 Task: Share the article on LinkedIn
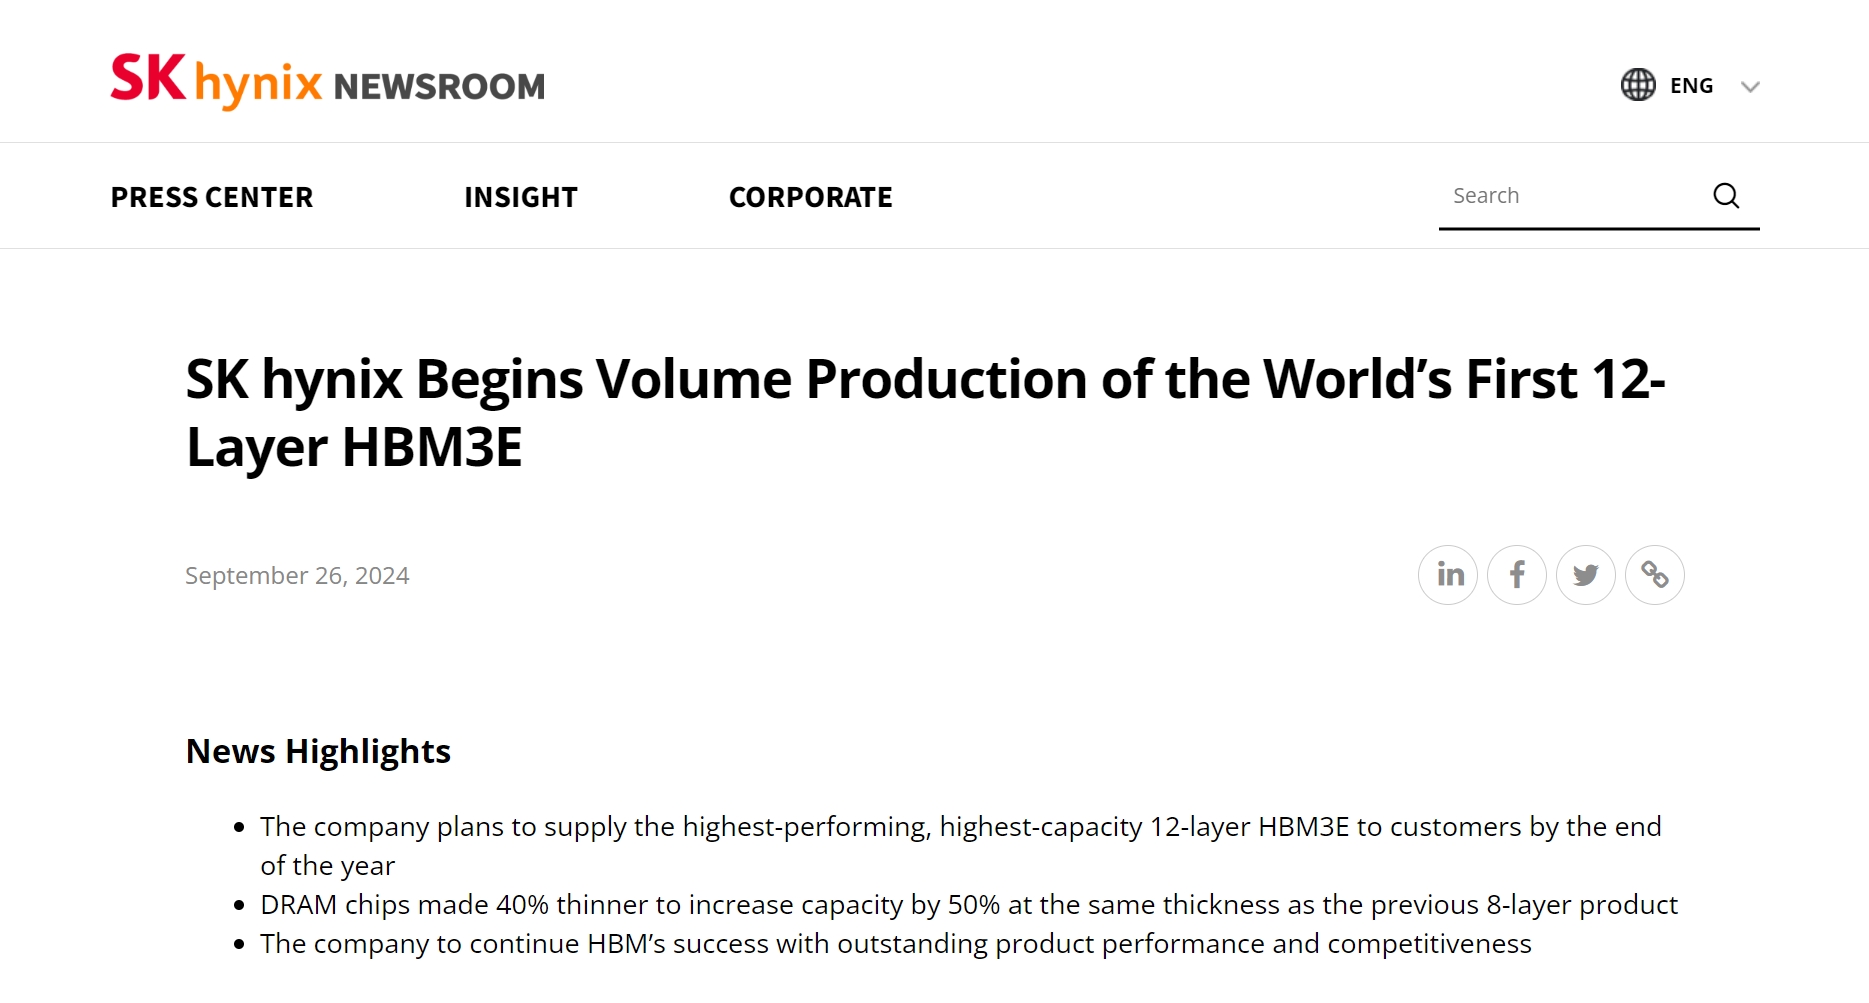click(x=1448, y=575)
